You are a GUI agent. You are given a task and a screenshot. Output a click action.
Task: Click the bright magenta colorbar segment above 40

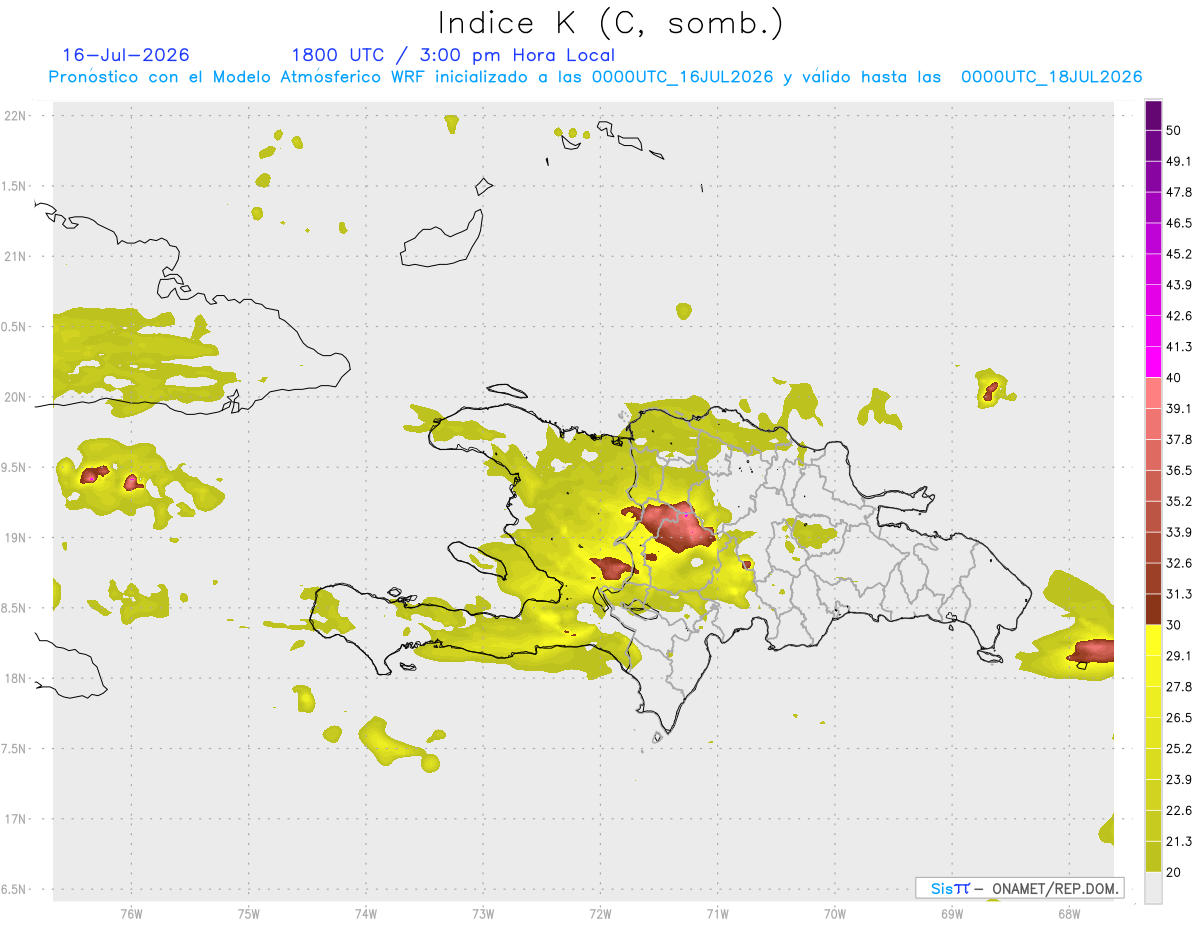(1153, 363)
